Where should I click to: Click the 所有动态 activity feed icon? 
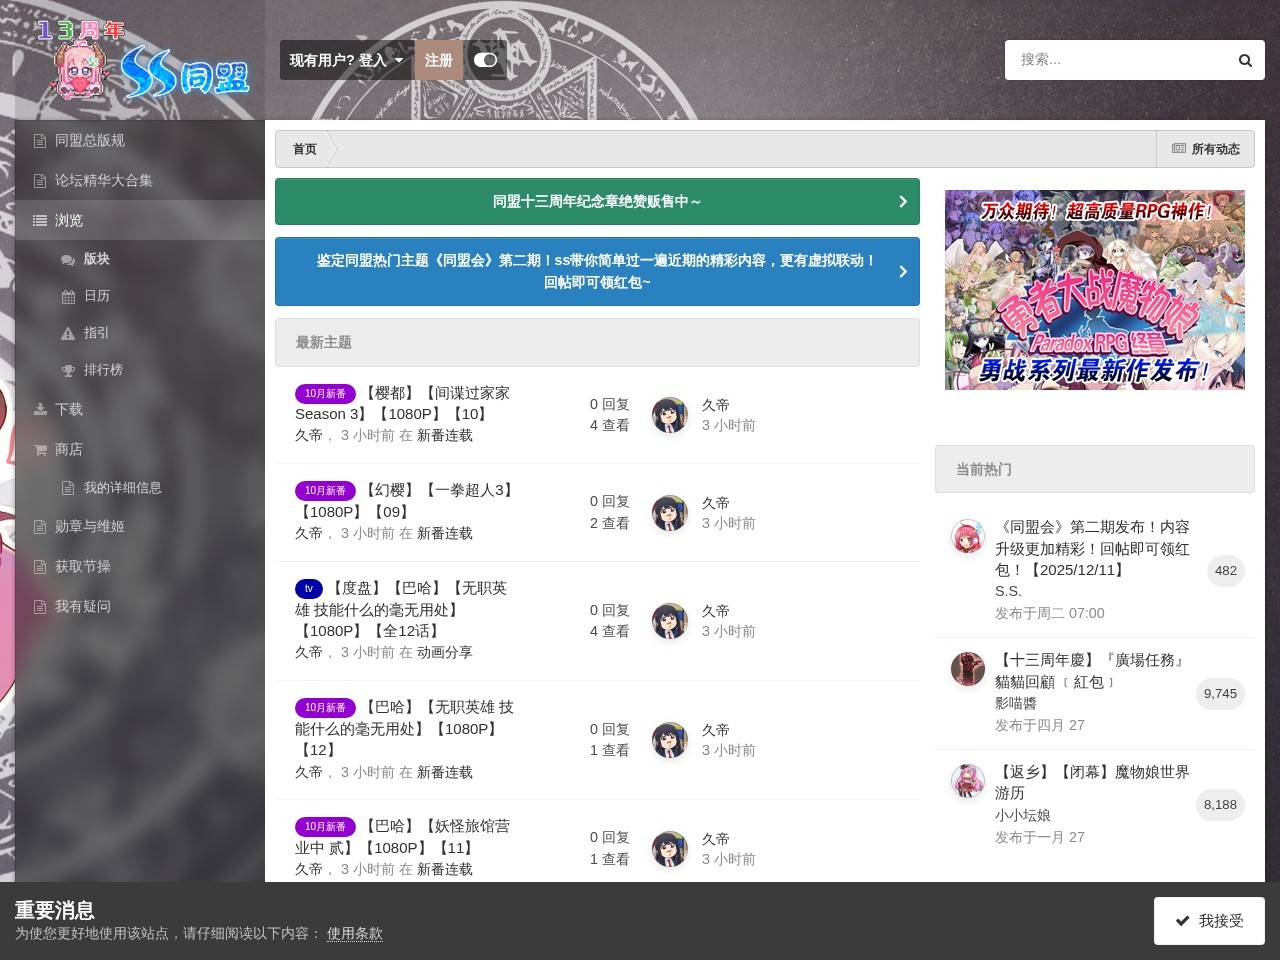click(1179, 149)
